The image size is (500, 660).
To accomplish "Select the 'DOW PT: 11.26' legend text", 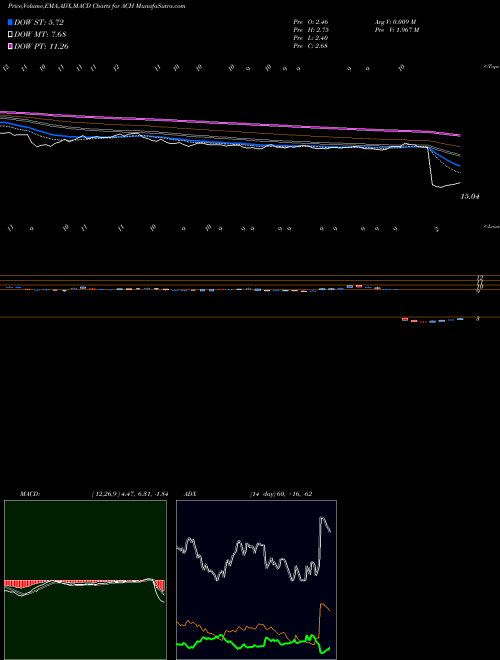I will tap(41, 46).
